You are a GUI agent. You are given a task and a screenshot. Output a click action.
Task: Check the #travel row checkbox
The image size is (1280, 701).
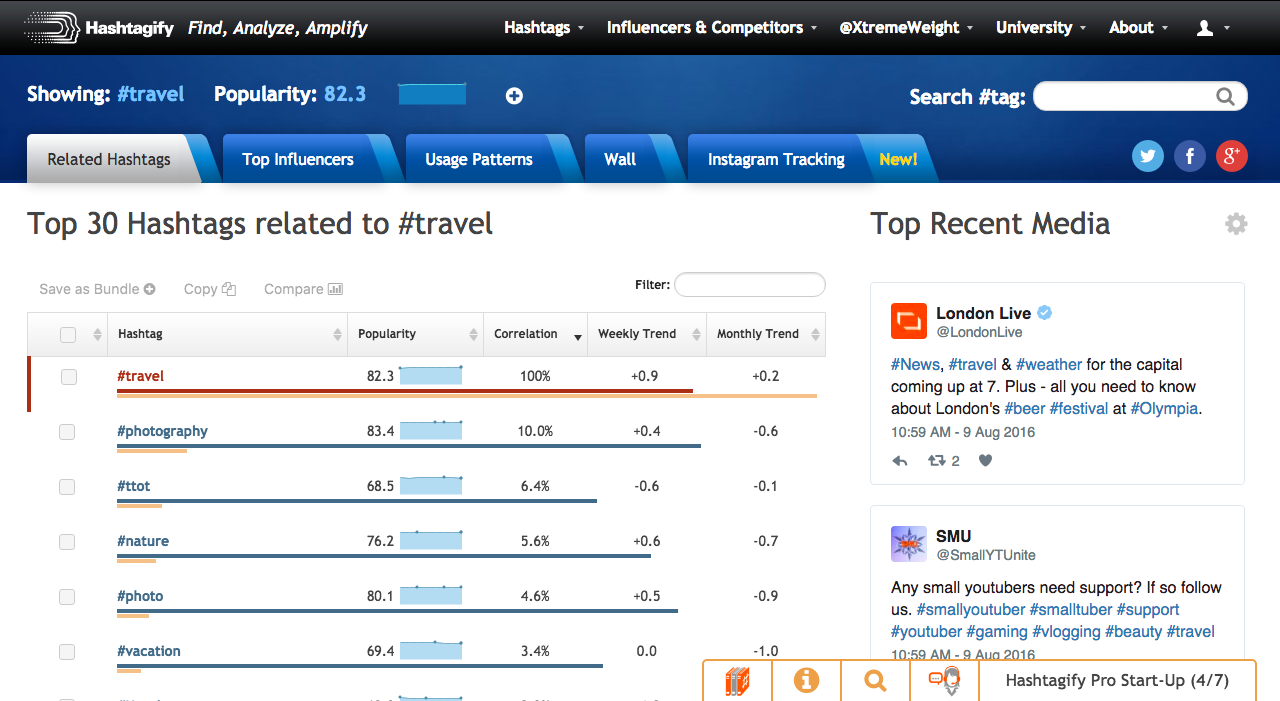[68, 377]
